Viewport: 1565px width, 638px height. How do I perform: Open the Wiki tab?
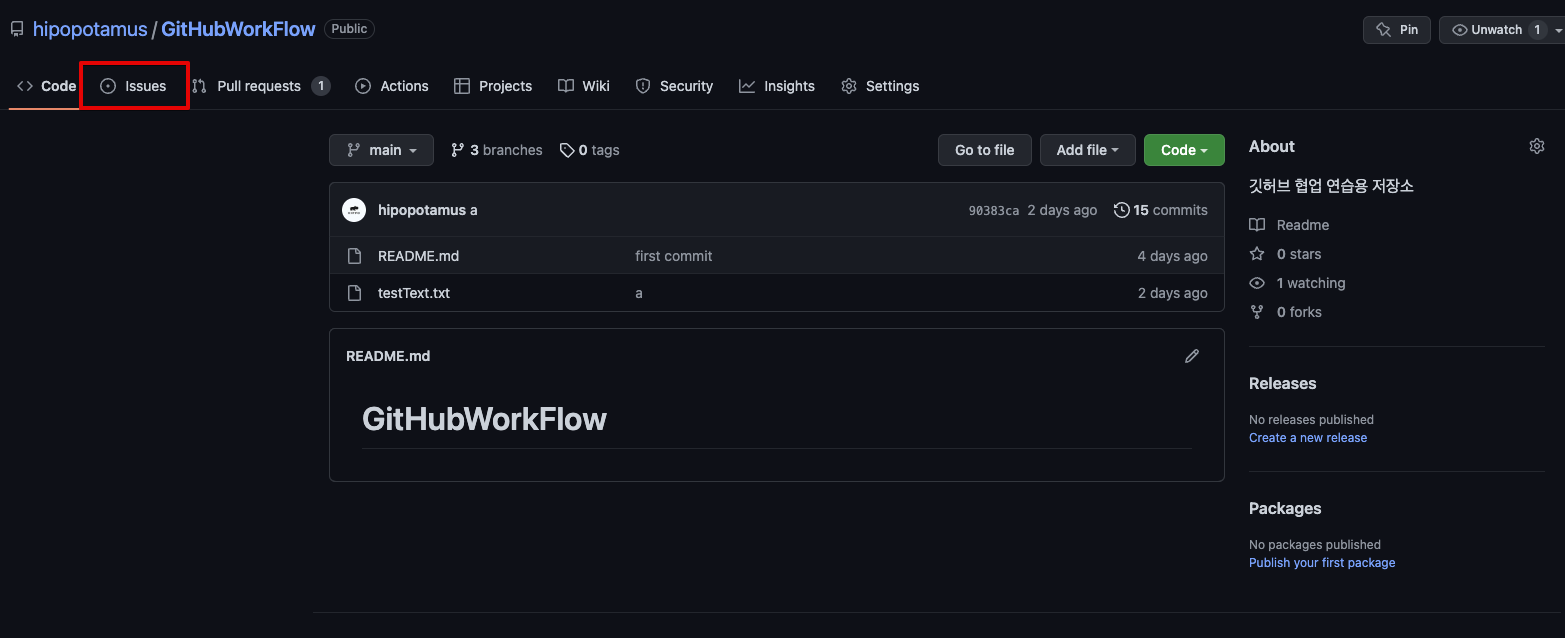pyautogui.click(x=584, y=86)
